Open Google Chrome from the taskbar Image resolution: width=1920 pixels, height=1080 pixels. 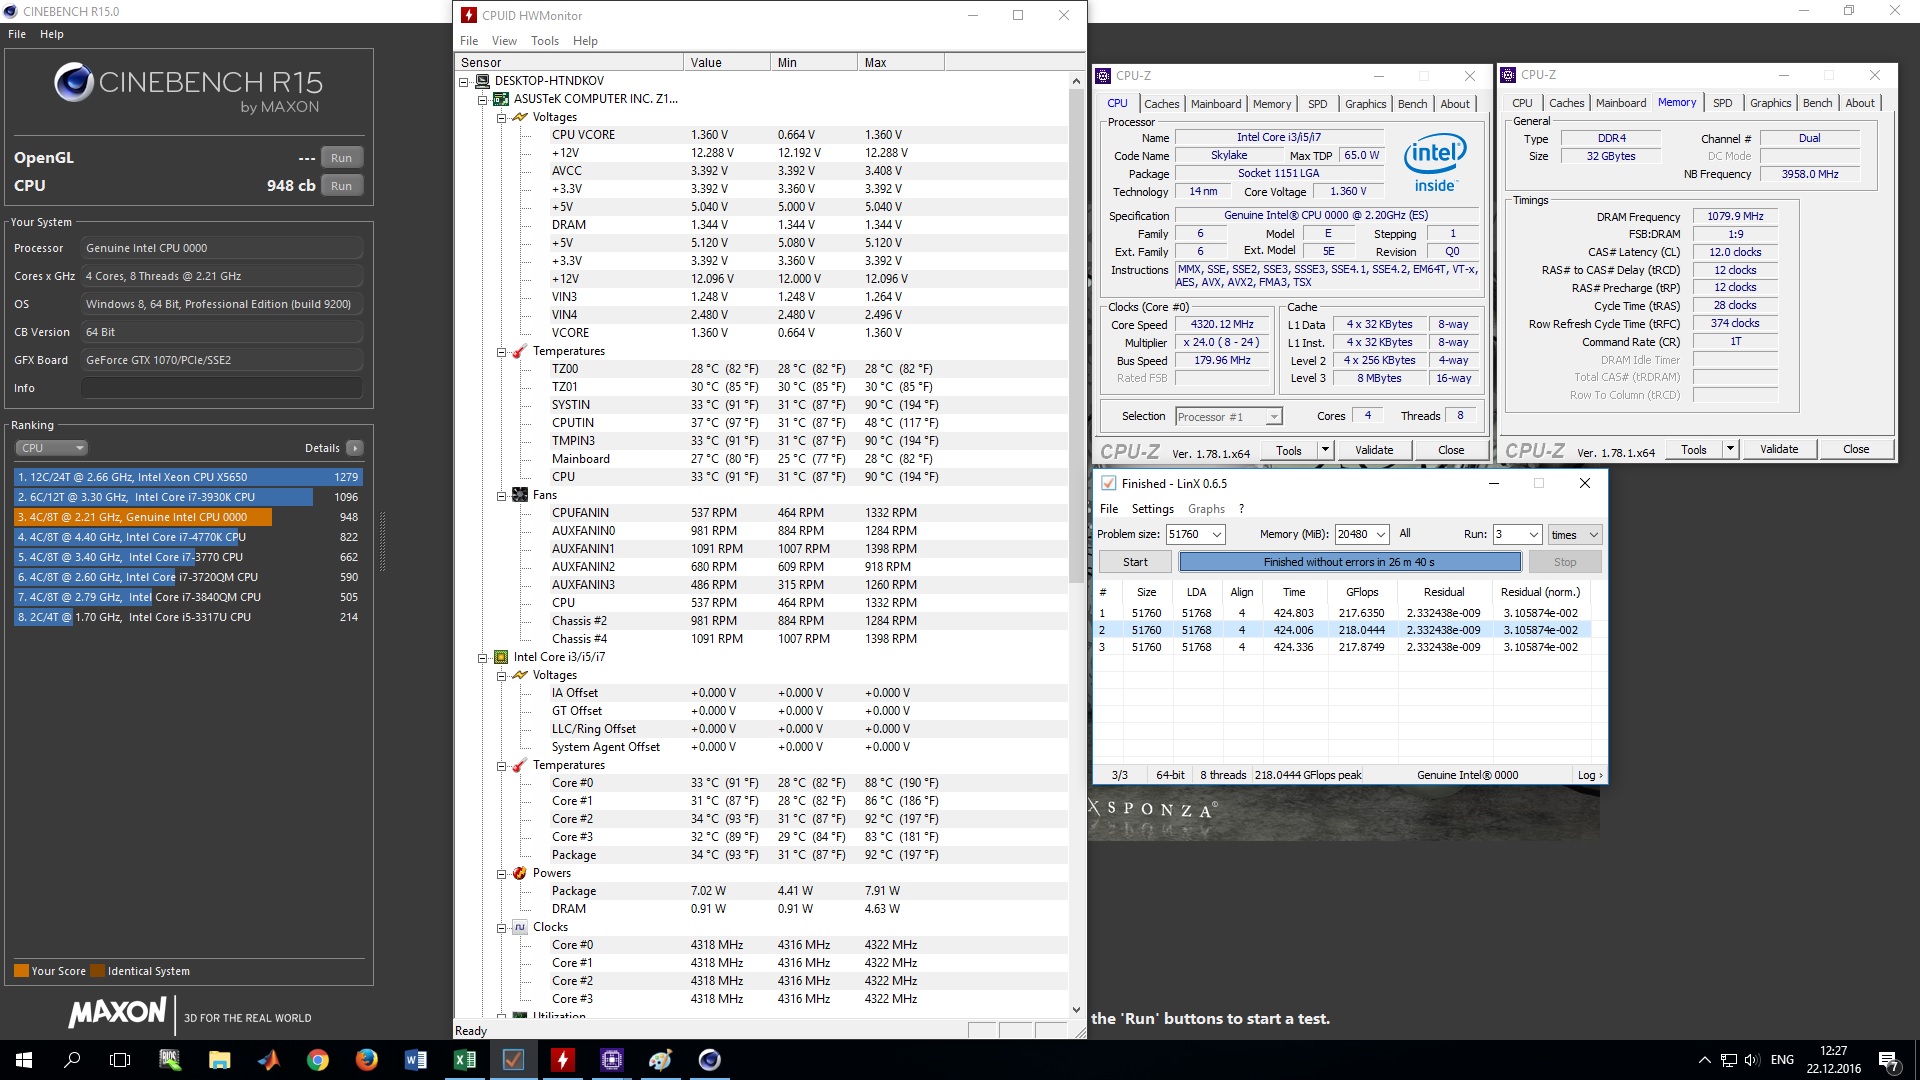(318, 1060)
